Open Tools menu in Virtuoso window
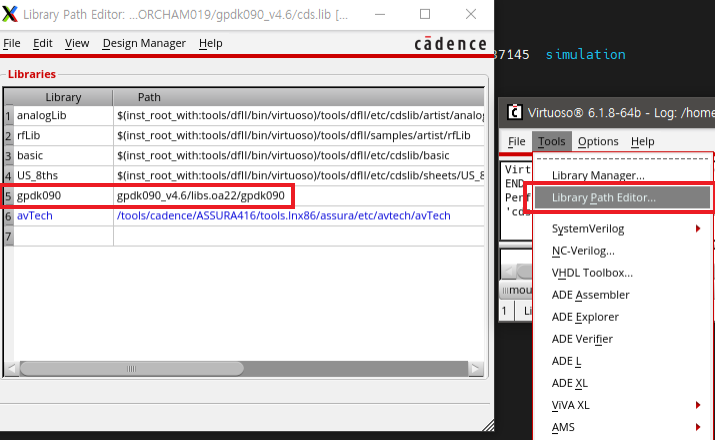This screenshot has height=440, width=715. 551,141
